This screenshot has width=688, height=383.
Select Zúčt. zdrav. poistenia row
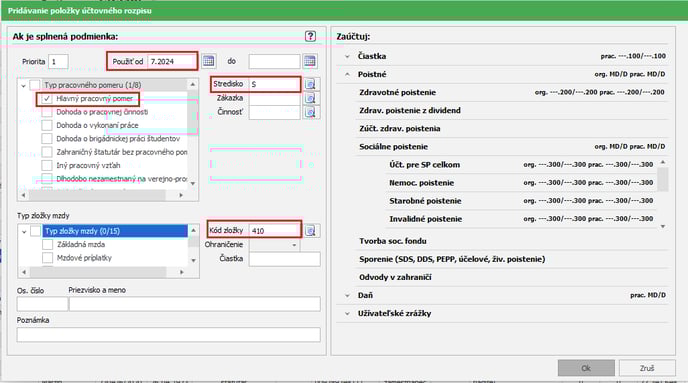511,129
